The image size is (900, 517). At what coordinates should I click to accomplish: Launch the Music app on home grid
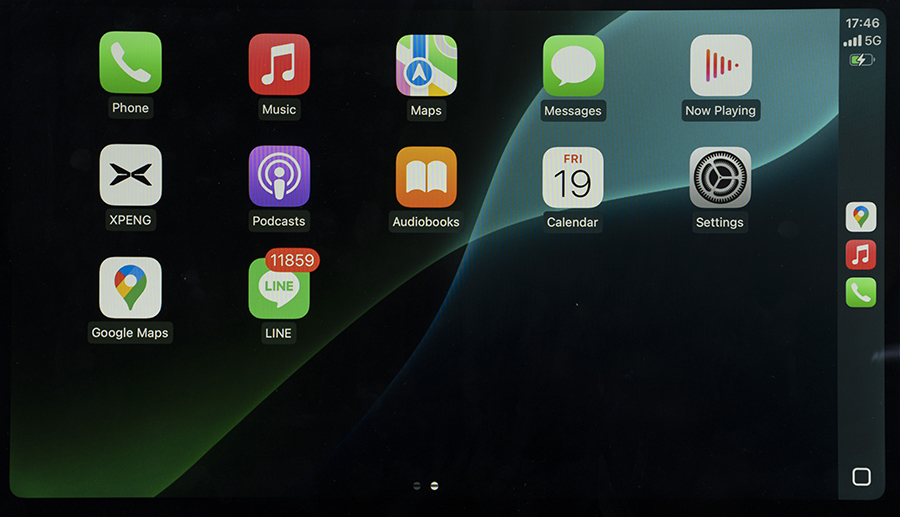279,64
